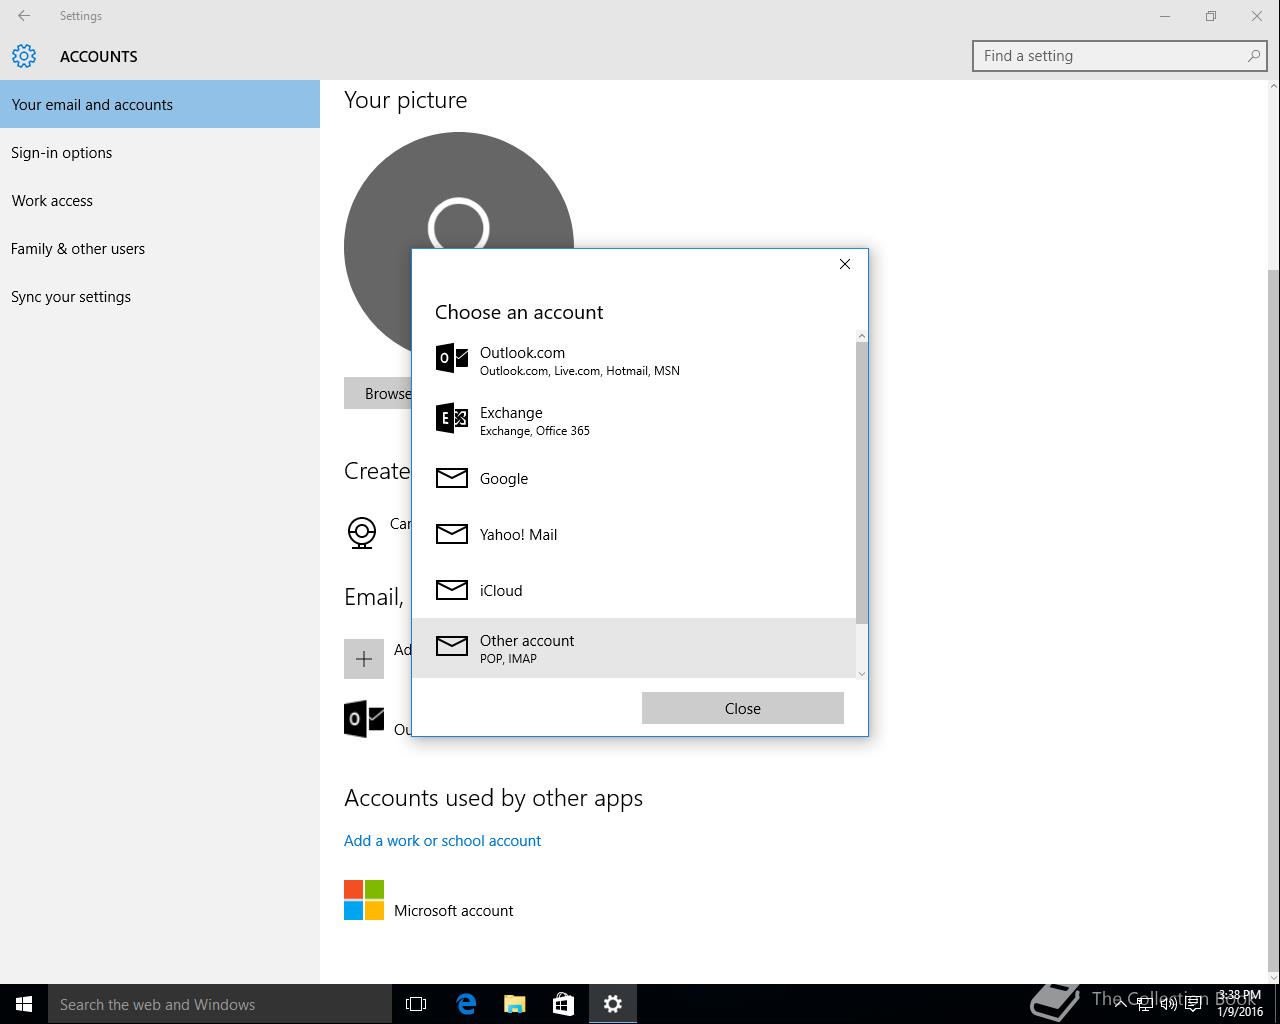Click the dialog scrollbar up arrow
This screenshot has width=1280, height=1024.
click(x=862, y=336)
